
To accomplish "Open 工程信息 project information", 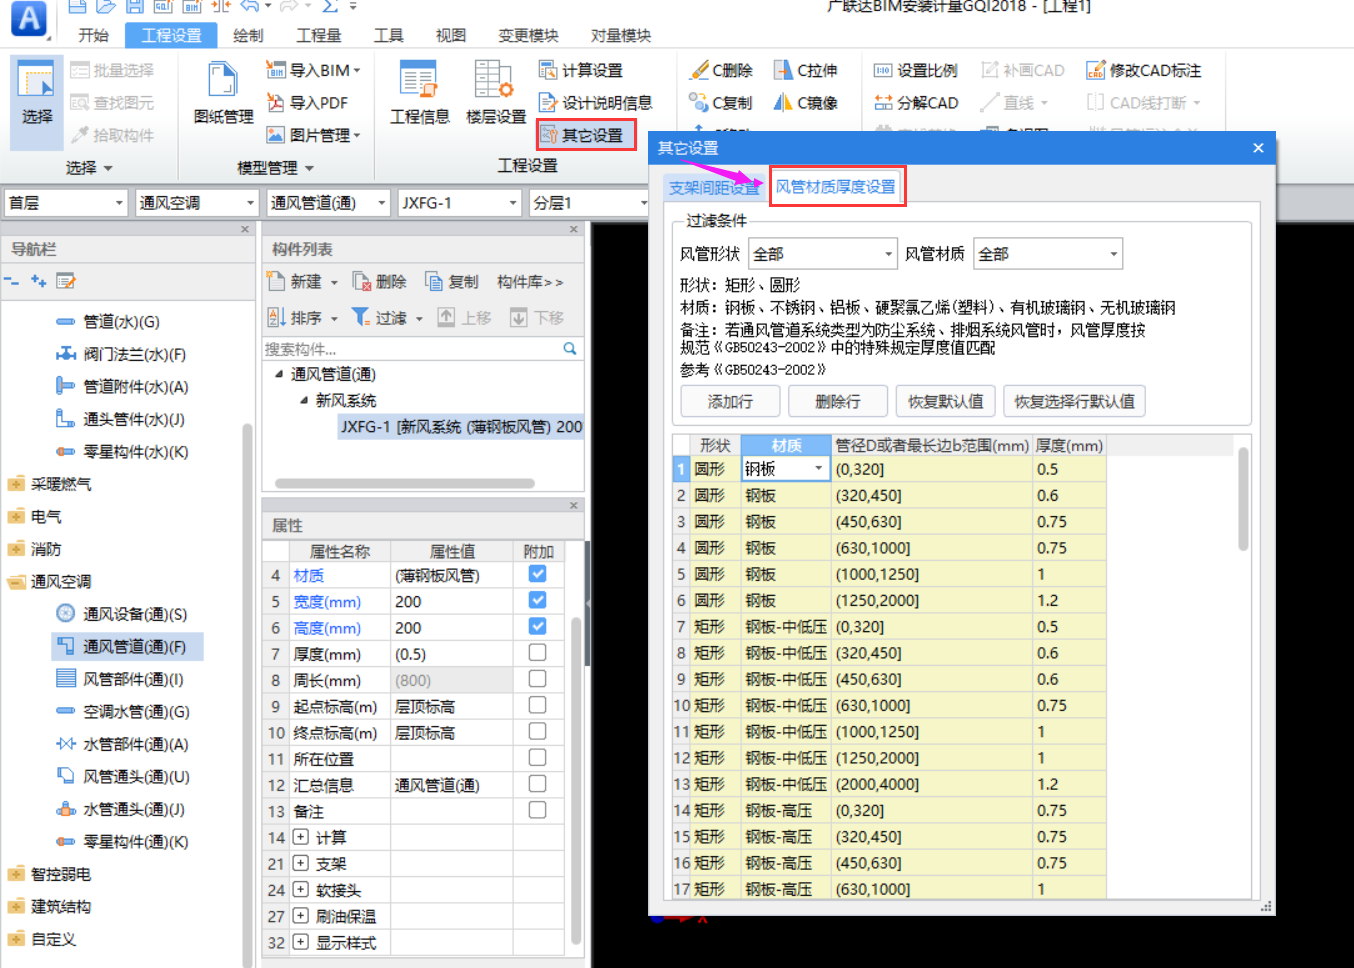I will 419,93.
